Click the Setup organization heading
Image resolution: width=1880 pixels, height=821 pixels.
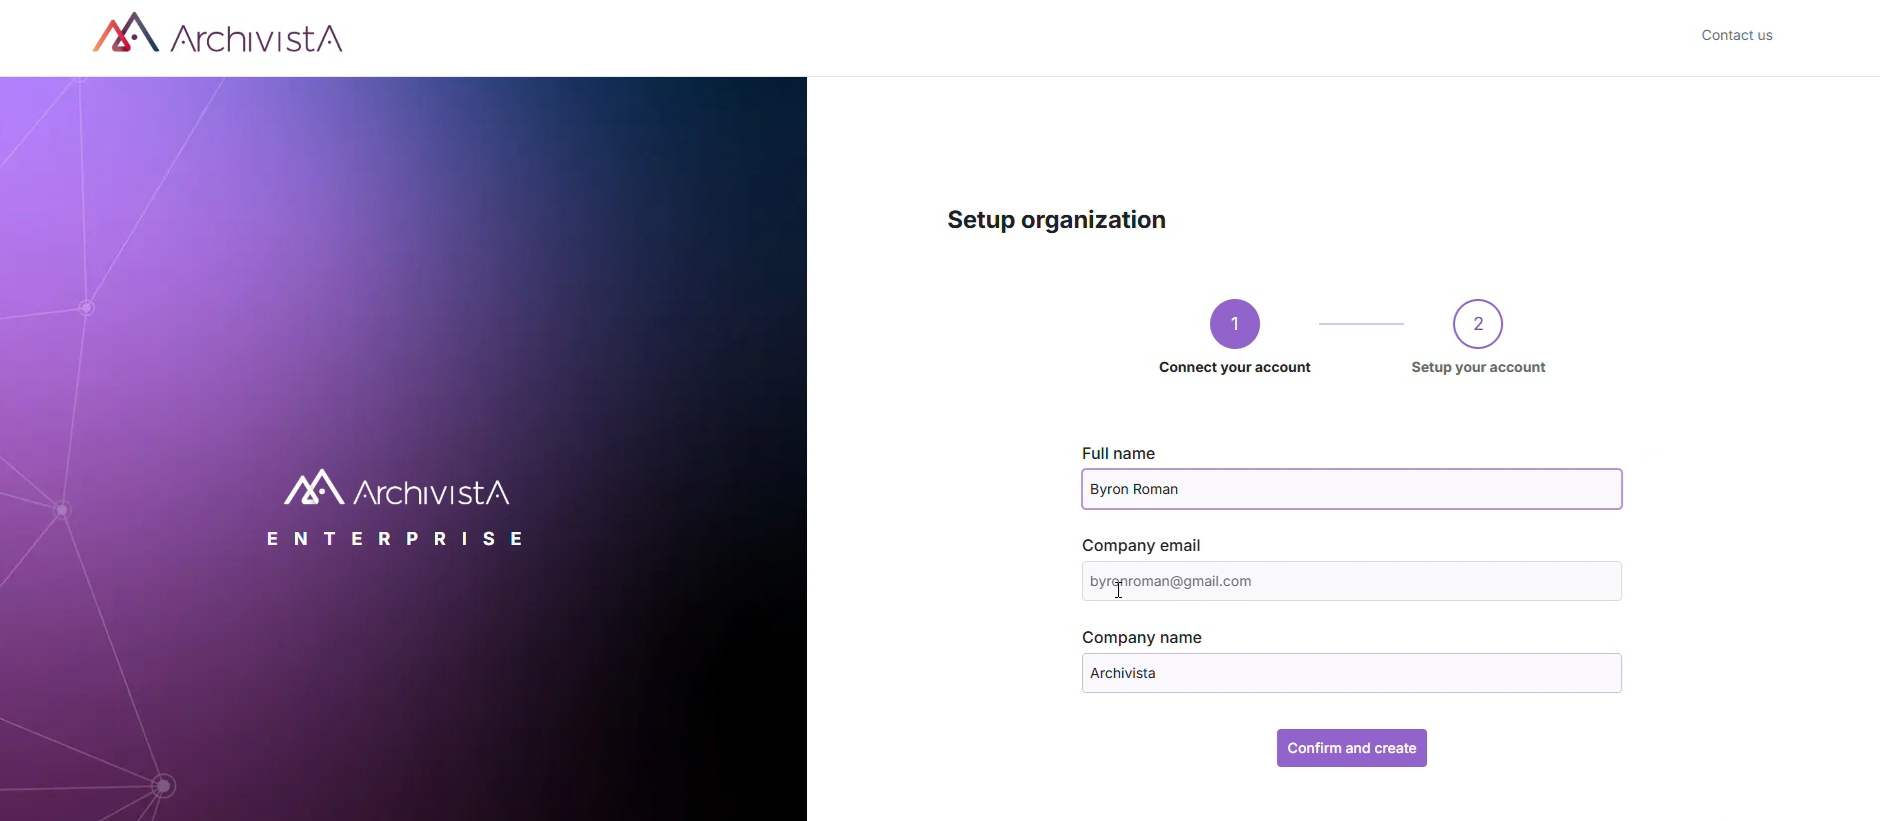point(1056,220)
